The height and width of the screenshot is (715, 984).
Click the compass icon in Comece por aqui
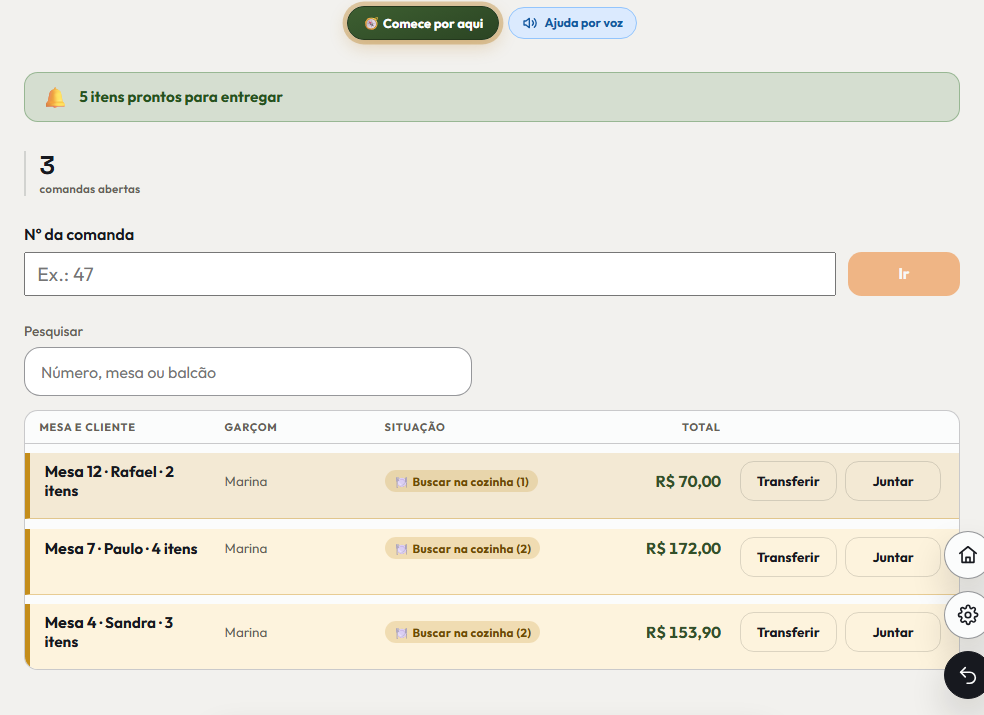pos(371,24)
